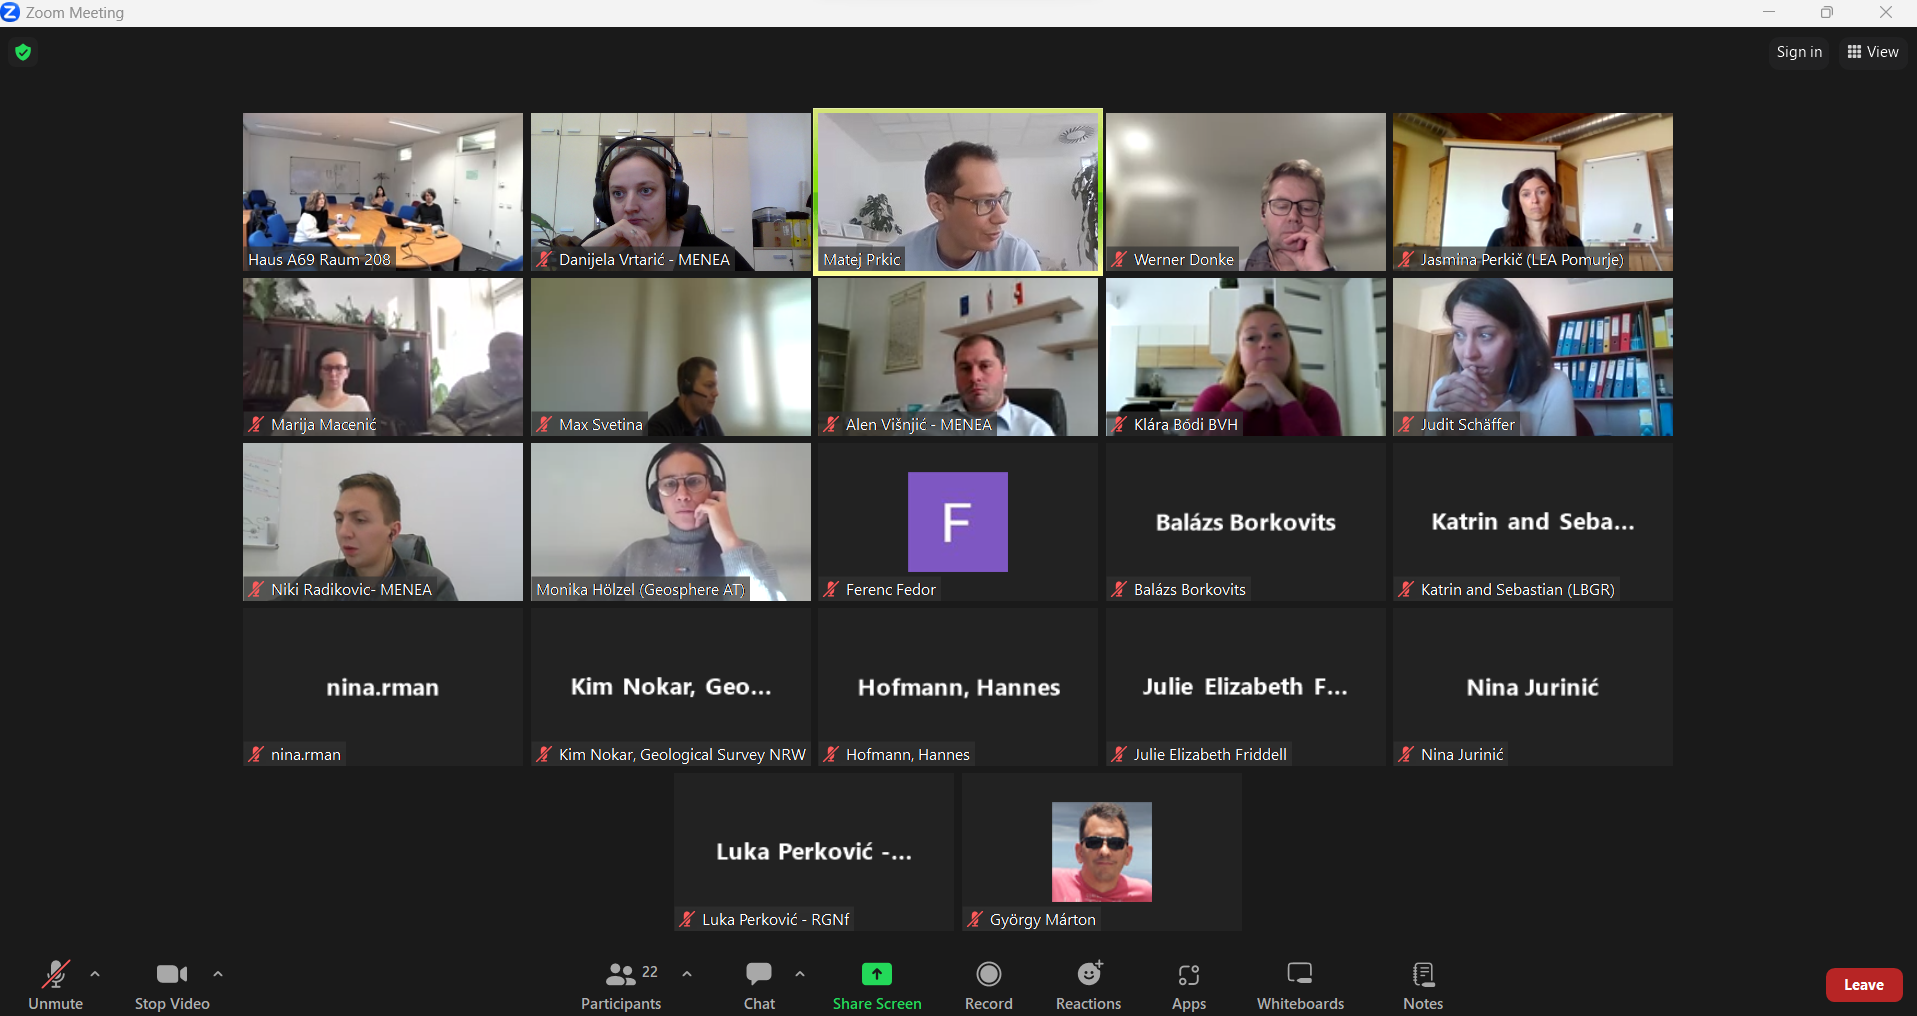This screenshot has height=1016, width=1917.
Task: Unmute the microphone
Action: click(56, 986)
